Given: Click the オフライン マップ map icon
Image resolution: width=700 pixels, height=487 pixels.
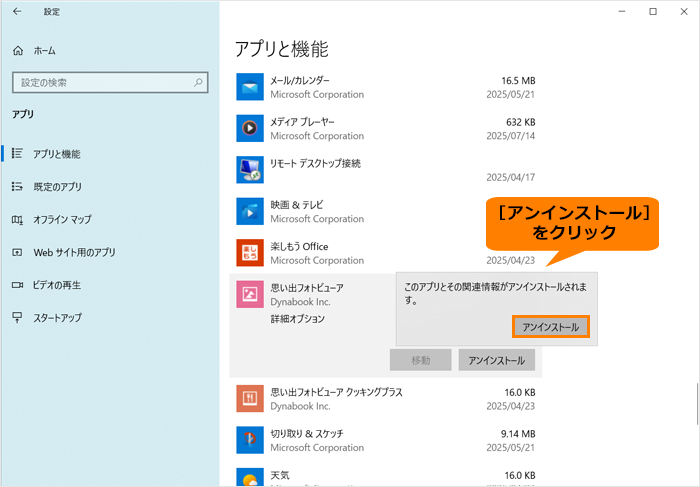Looking at the screenshot, I should (17, 220).
